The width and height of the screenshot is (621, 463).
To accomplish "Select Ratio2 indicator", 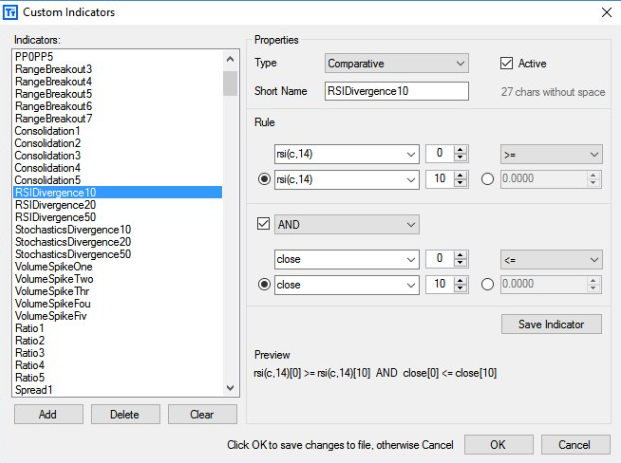I will (117, 340).
